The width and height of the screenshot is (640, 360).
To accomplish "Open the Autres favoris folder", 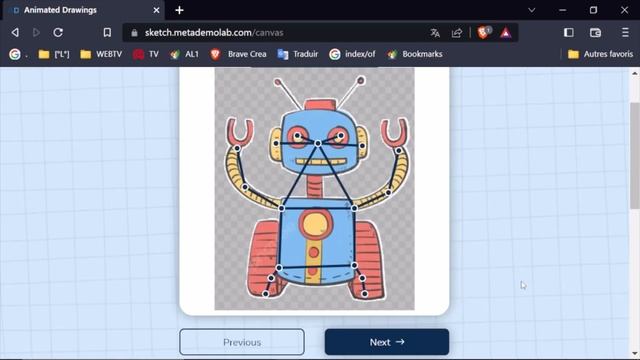I will pyautogui.click(x=600, y=54).
